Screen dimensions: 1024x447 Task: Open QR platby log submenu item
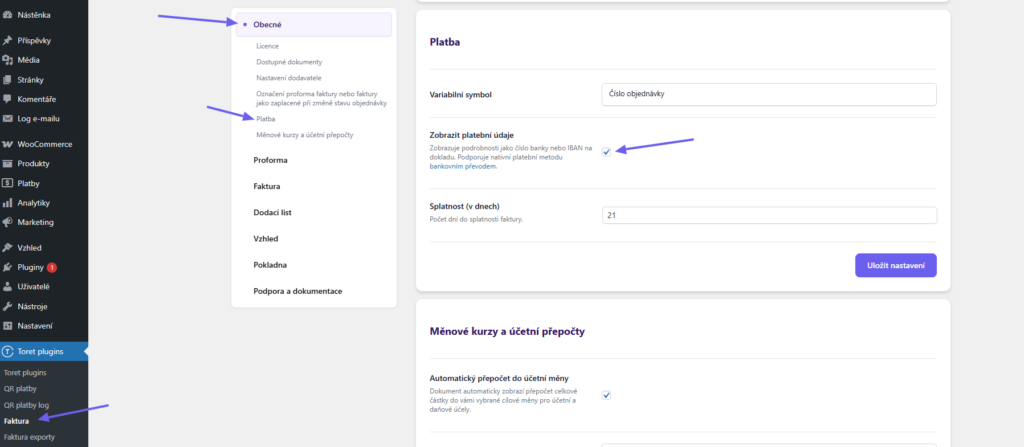point(26,405)
